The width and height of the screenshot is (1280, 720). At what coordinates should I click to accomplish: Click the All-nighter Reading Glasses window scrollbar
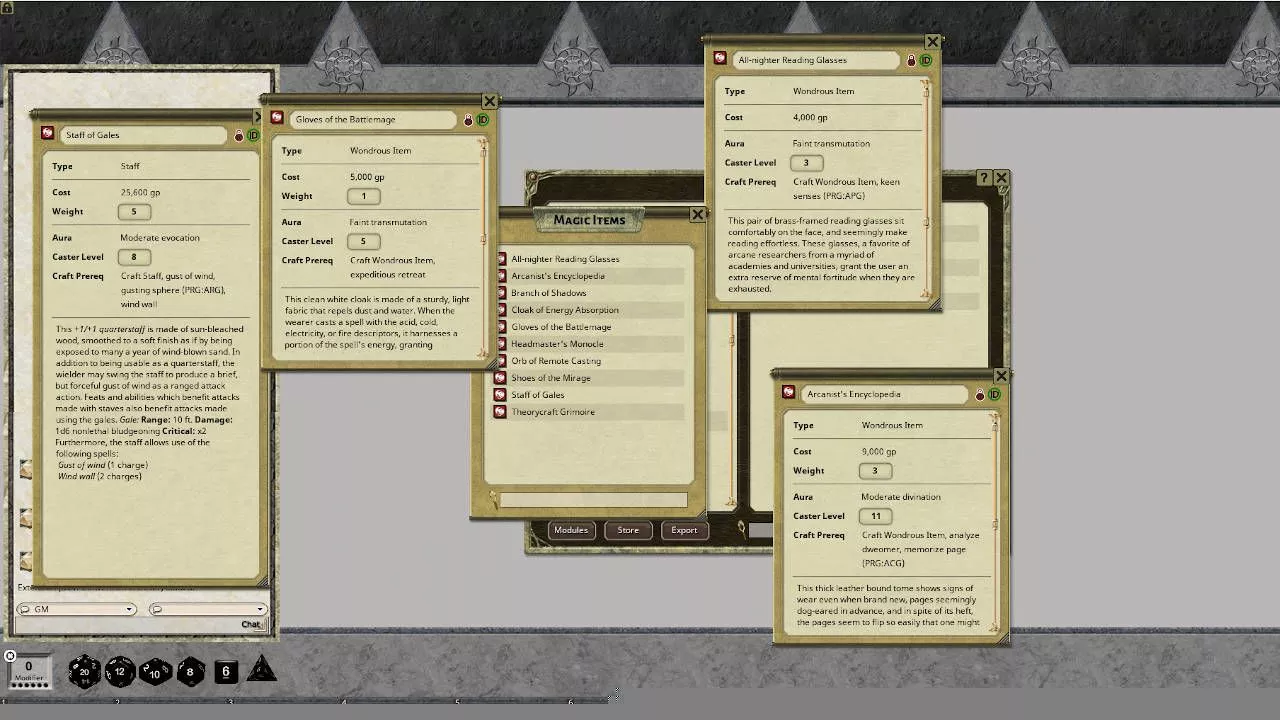(926, 188)
